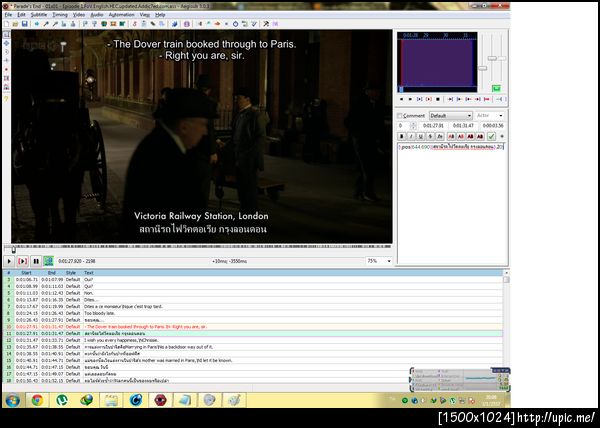Click the duration field 0:00:03.56
The width and height of the screenshot is (600, 428).
[x=493, y=125]
